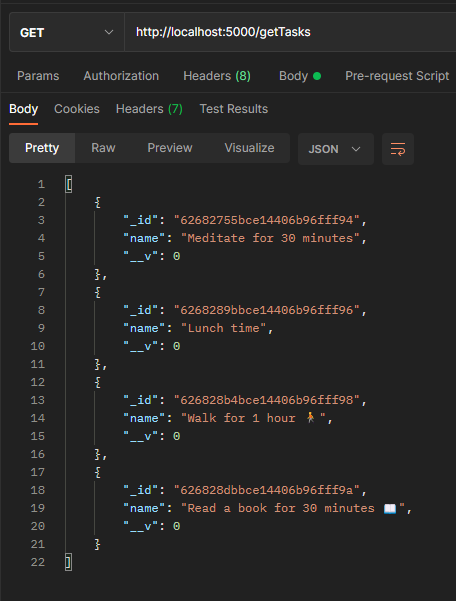This screenshot has width=456, height=601.
Task: Click the closing bracket on line 22
Action: 68,562
